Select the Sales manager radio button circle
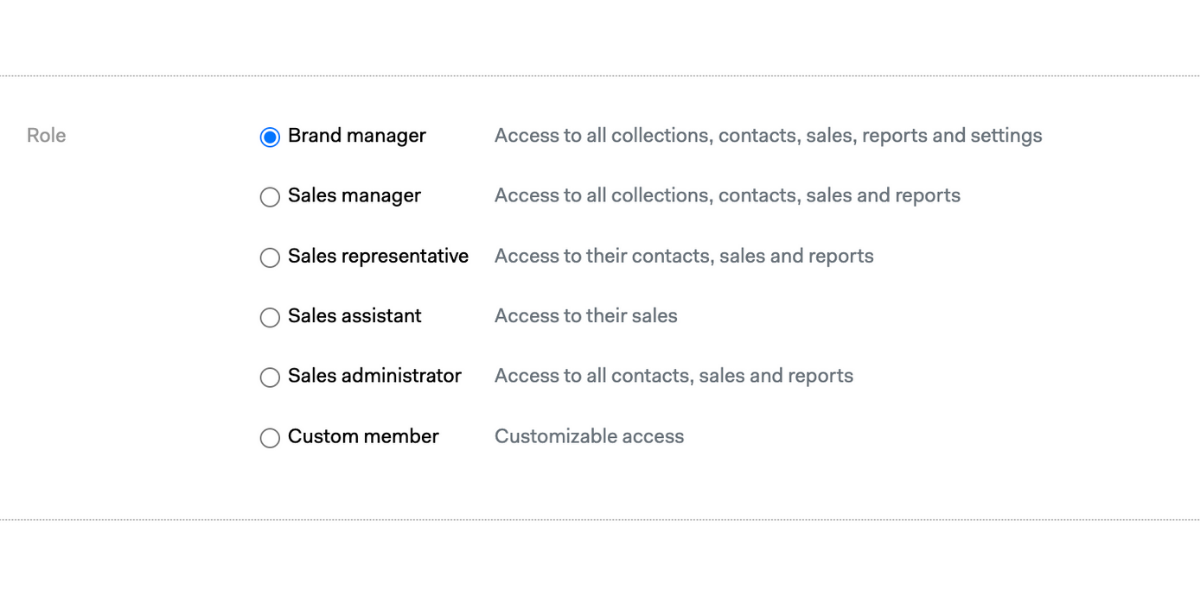Screen dimensions: 1200x600 pos(270,197)
